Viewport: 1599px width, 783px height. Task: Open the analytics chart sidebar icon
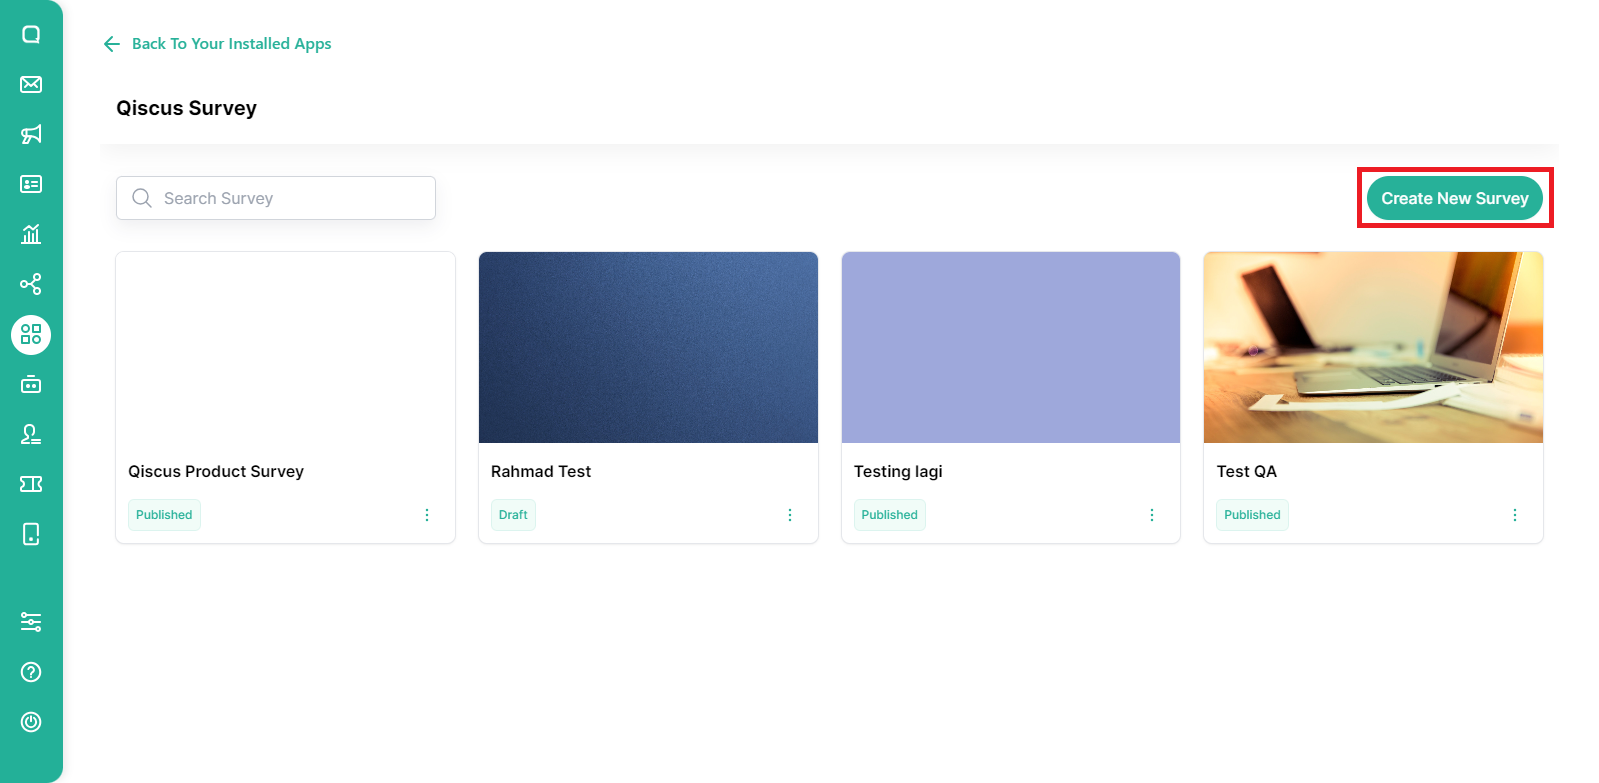pos(31,234)
